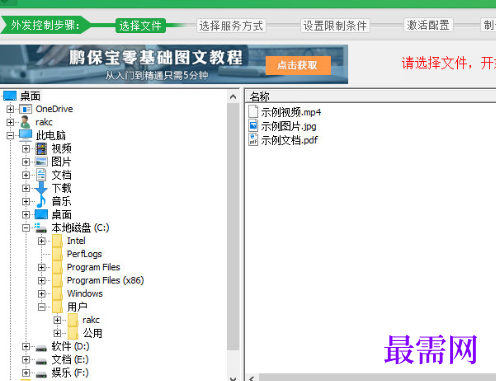Click the Program Files folder icon

[x=57, y=267]
